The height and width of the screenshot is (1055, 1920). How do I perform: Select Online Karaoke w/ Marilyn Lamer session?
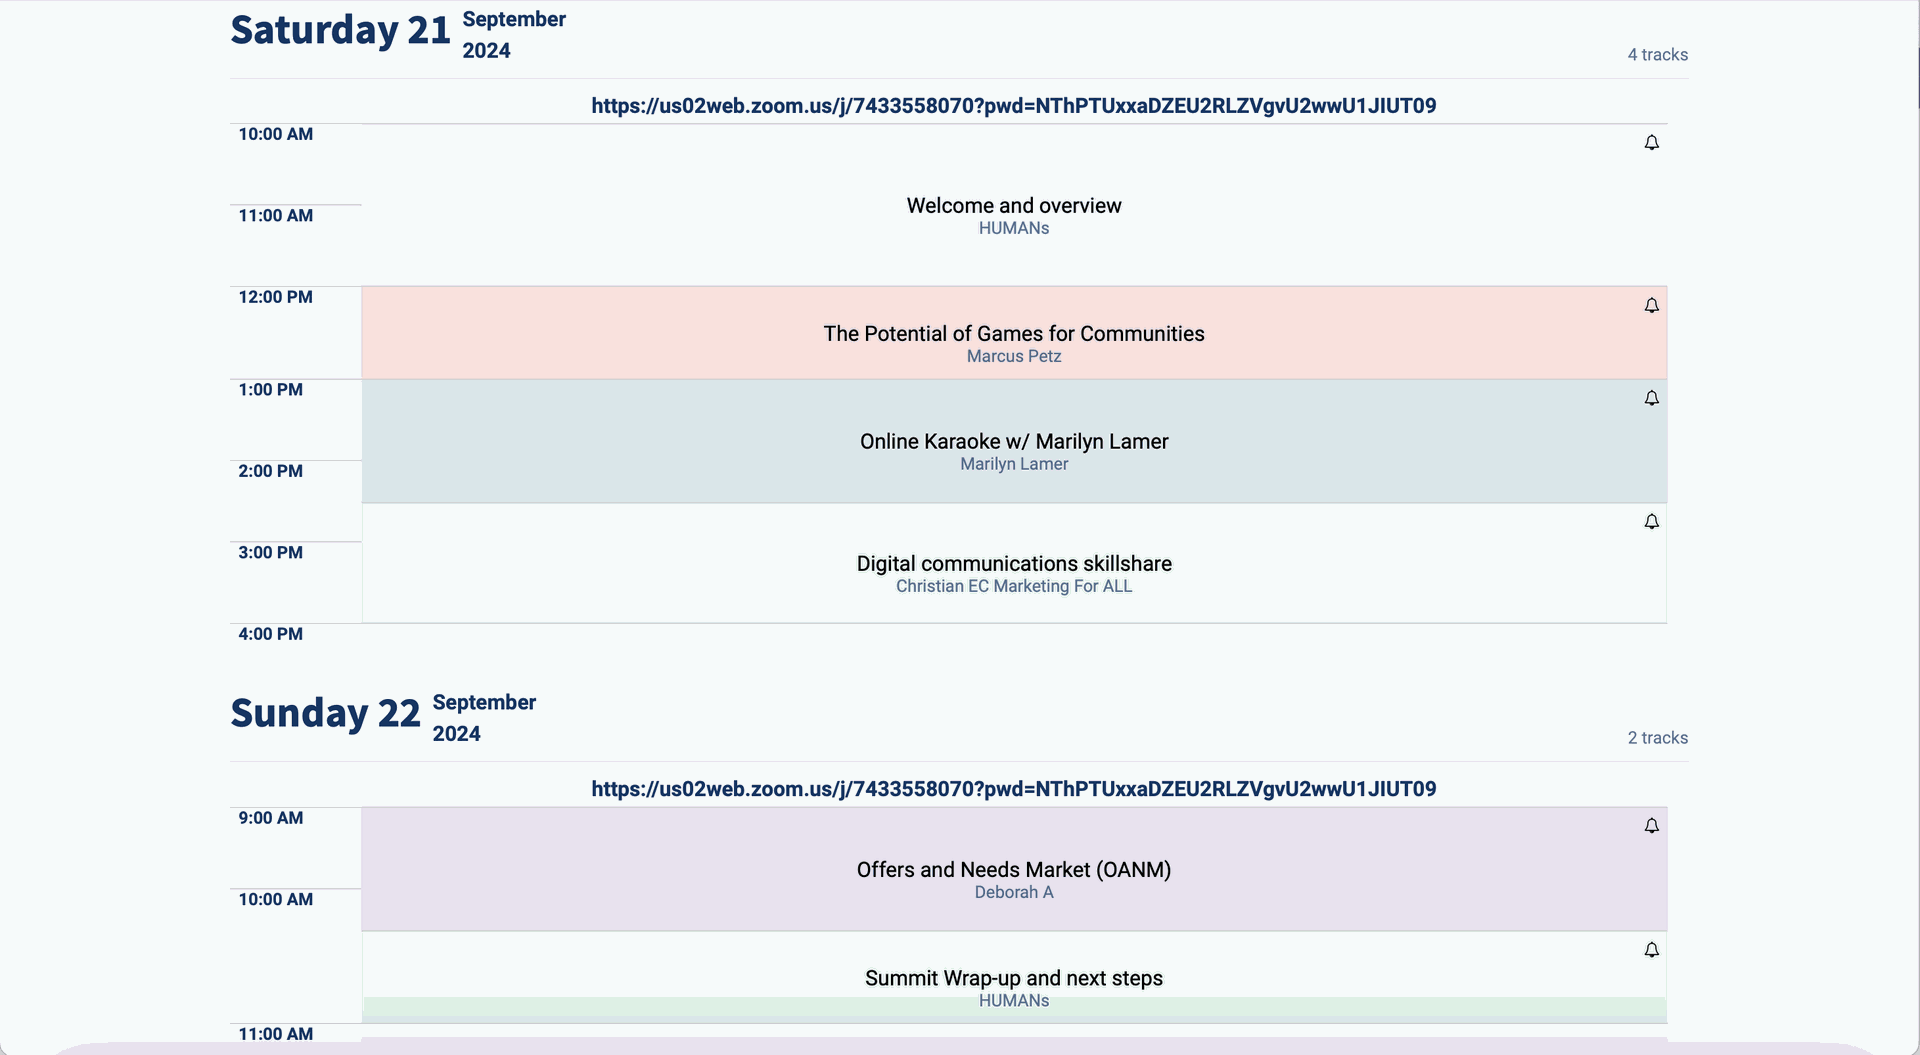click(x=1013, y=442)
